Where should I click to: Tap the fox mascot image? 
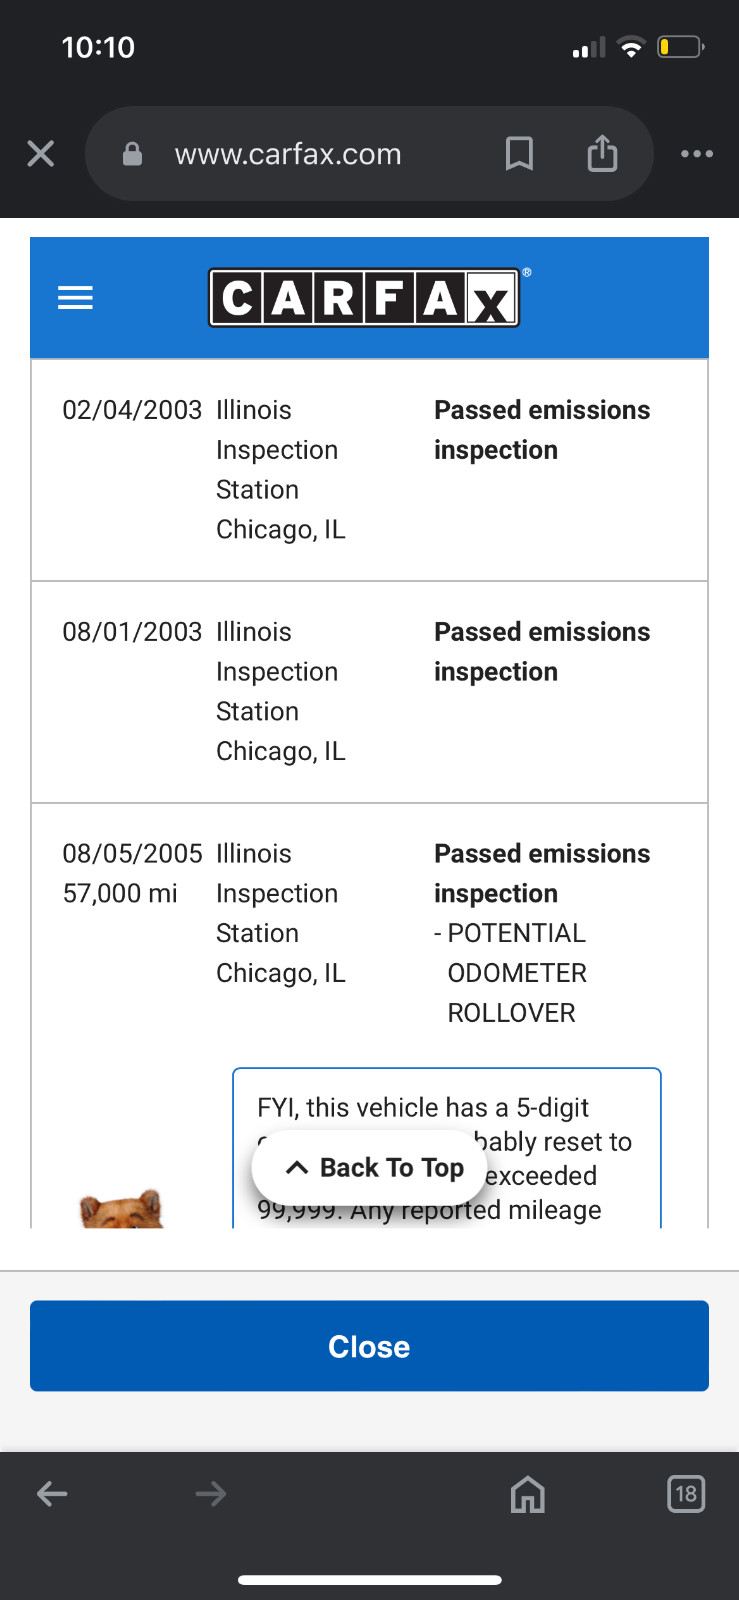[121, 1209]
